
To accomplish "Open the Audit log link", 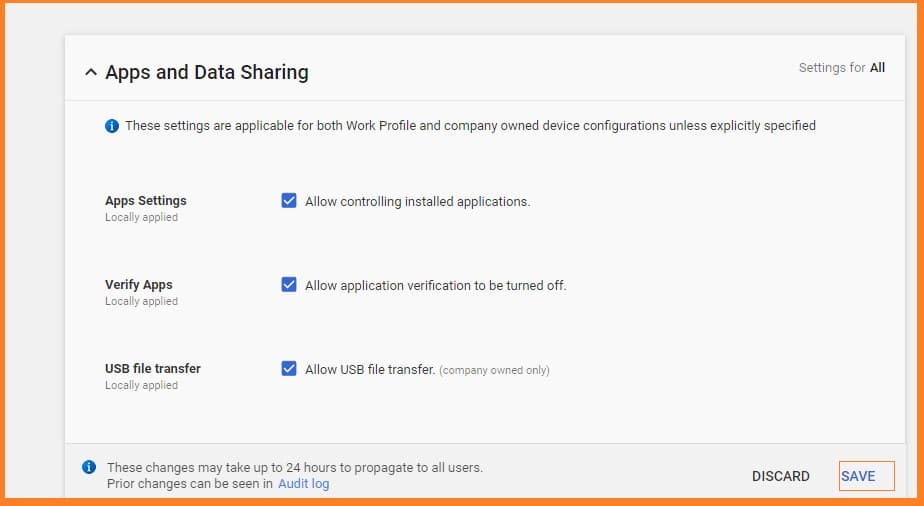I will click(x=303, y=484).
